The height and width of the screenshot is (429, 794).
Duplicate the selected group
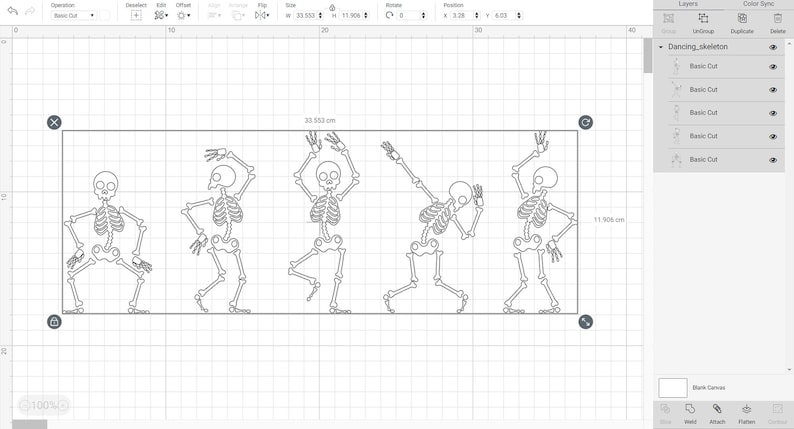click(x=742, y=18)
